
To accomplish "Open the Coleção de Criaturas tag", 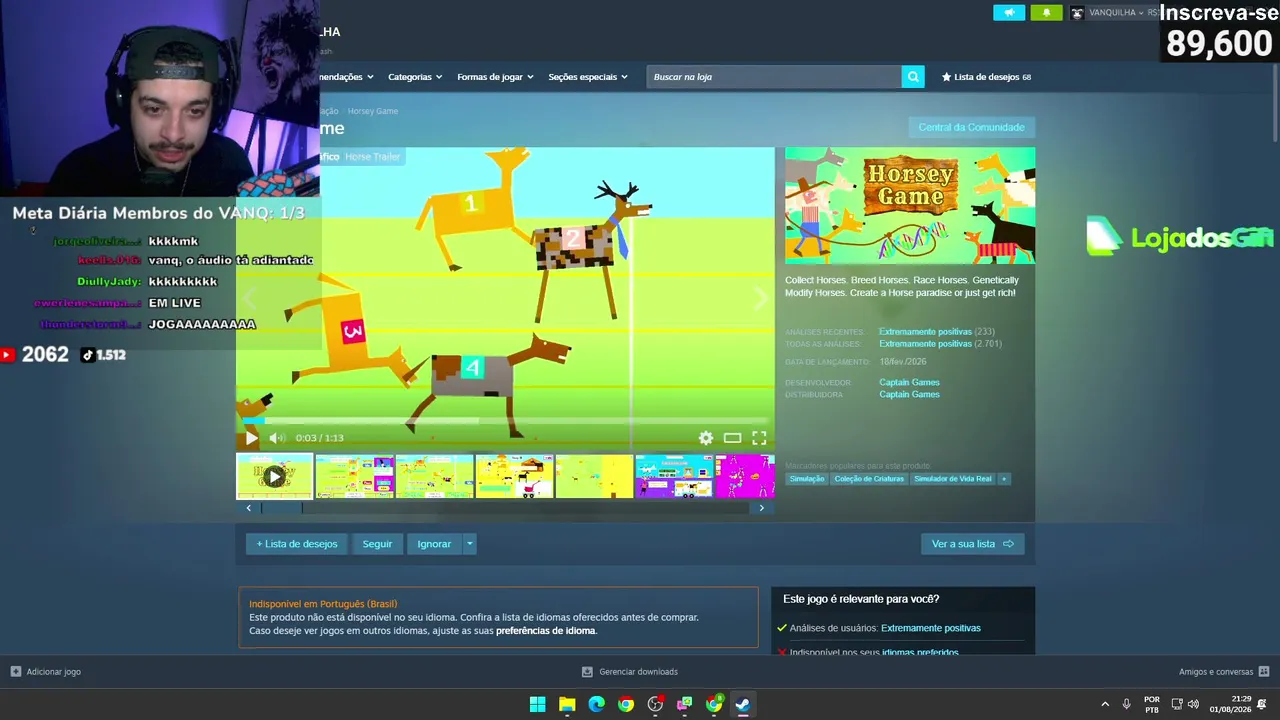I will tap(869, 479).
